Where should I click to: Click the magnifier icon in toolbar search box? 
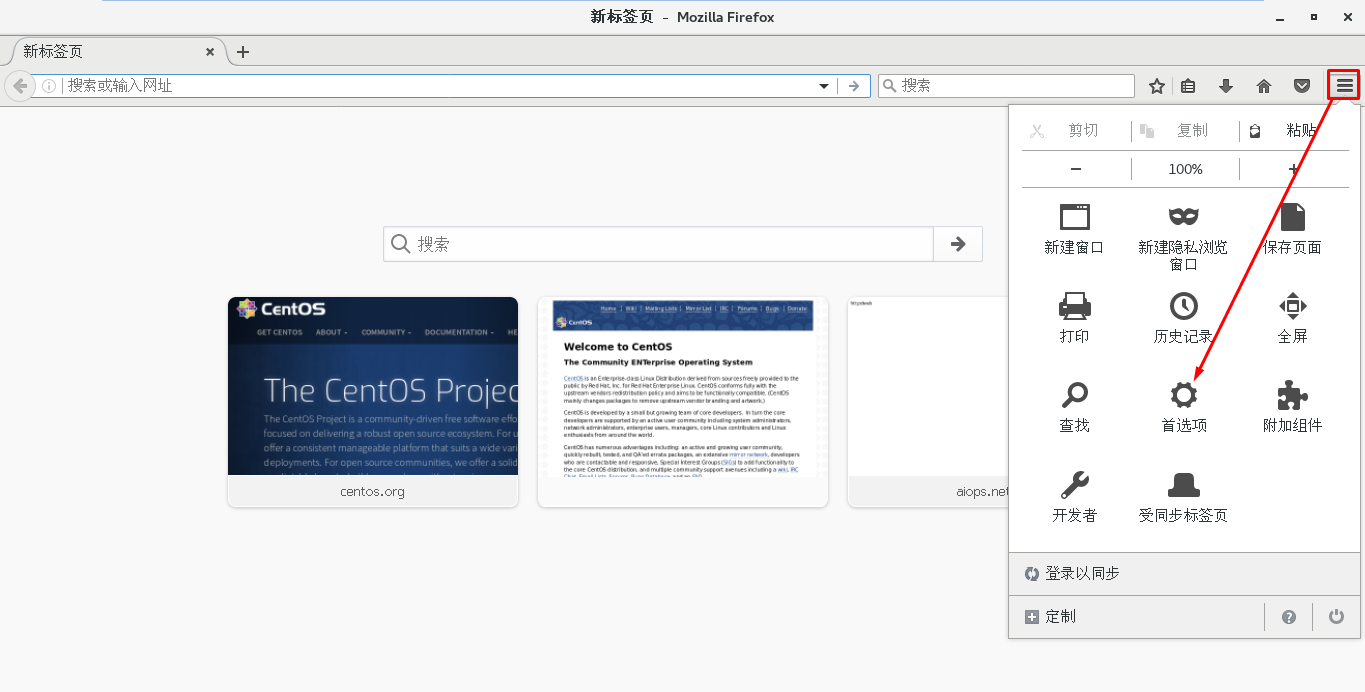889,86
